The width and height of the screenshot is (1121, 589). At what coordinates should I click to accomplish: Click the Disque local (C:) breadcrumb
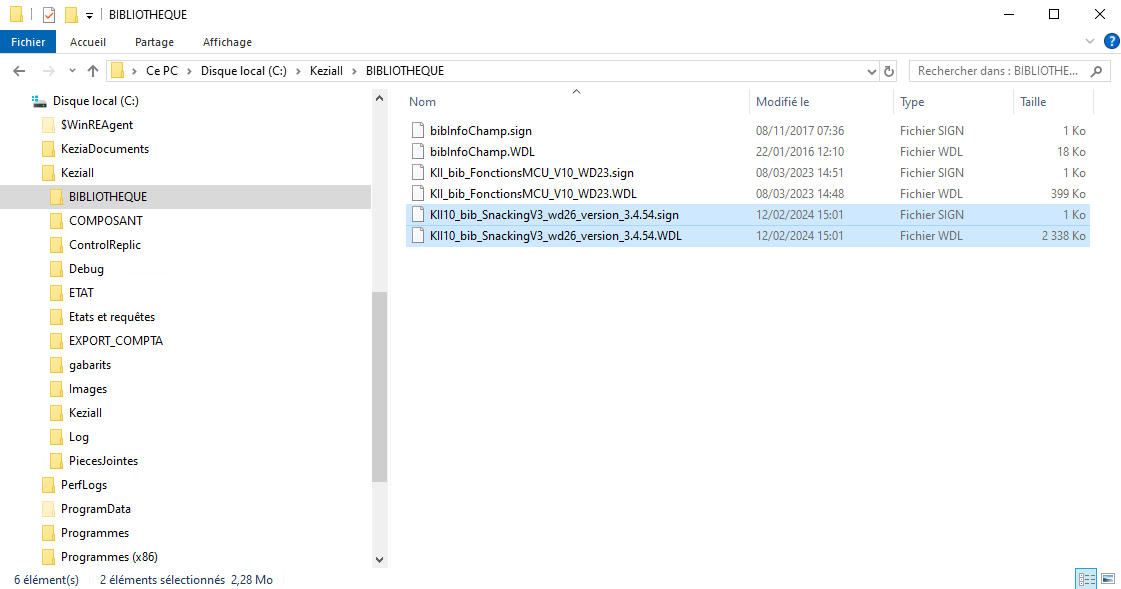(244, 71)
